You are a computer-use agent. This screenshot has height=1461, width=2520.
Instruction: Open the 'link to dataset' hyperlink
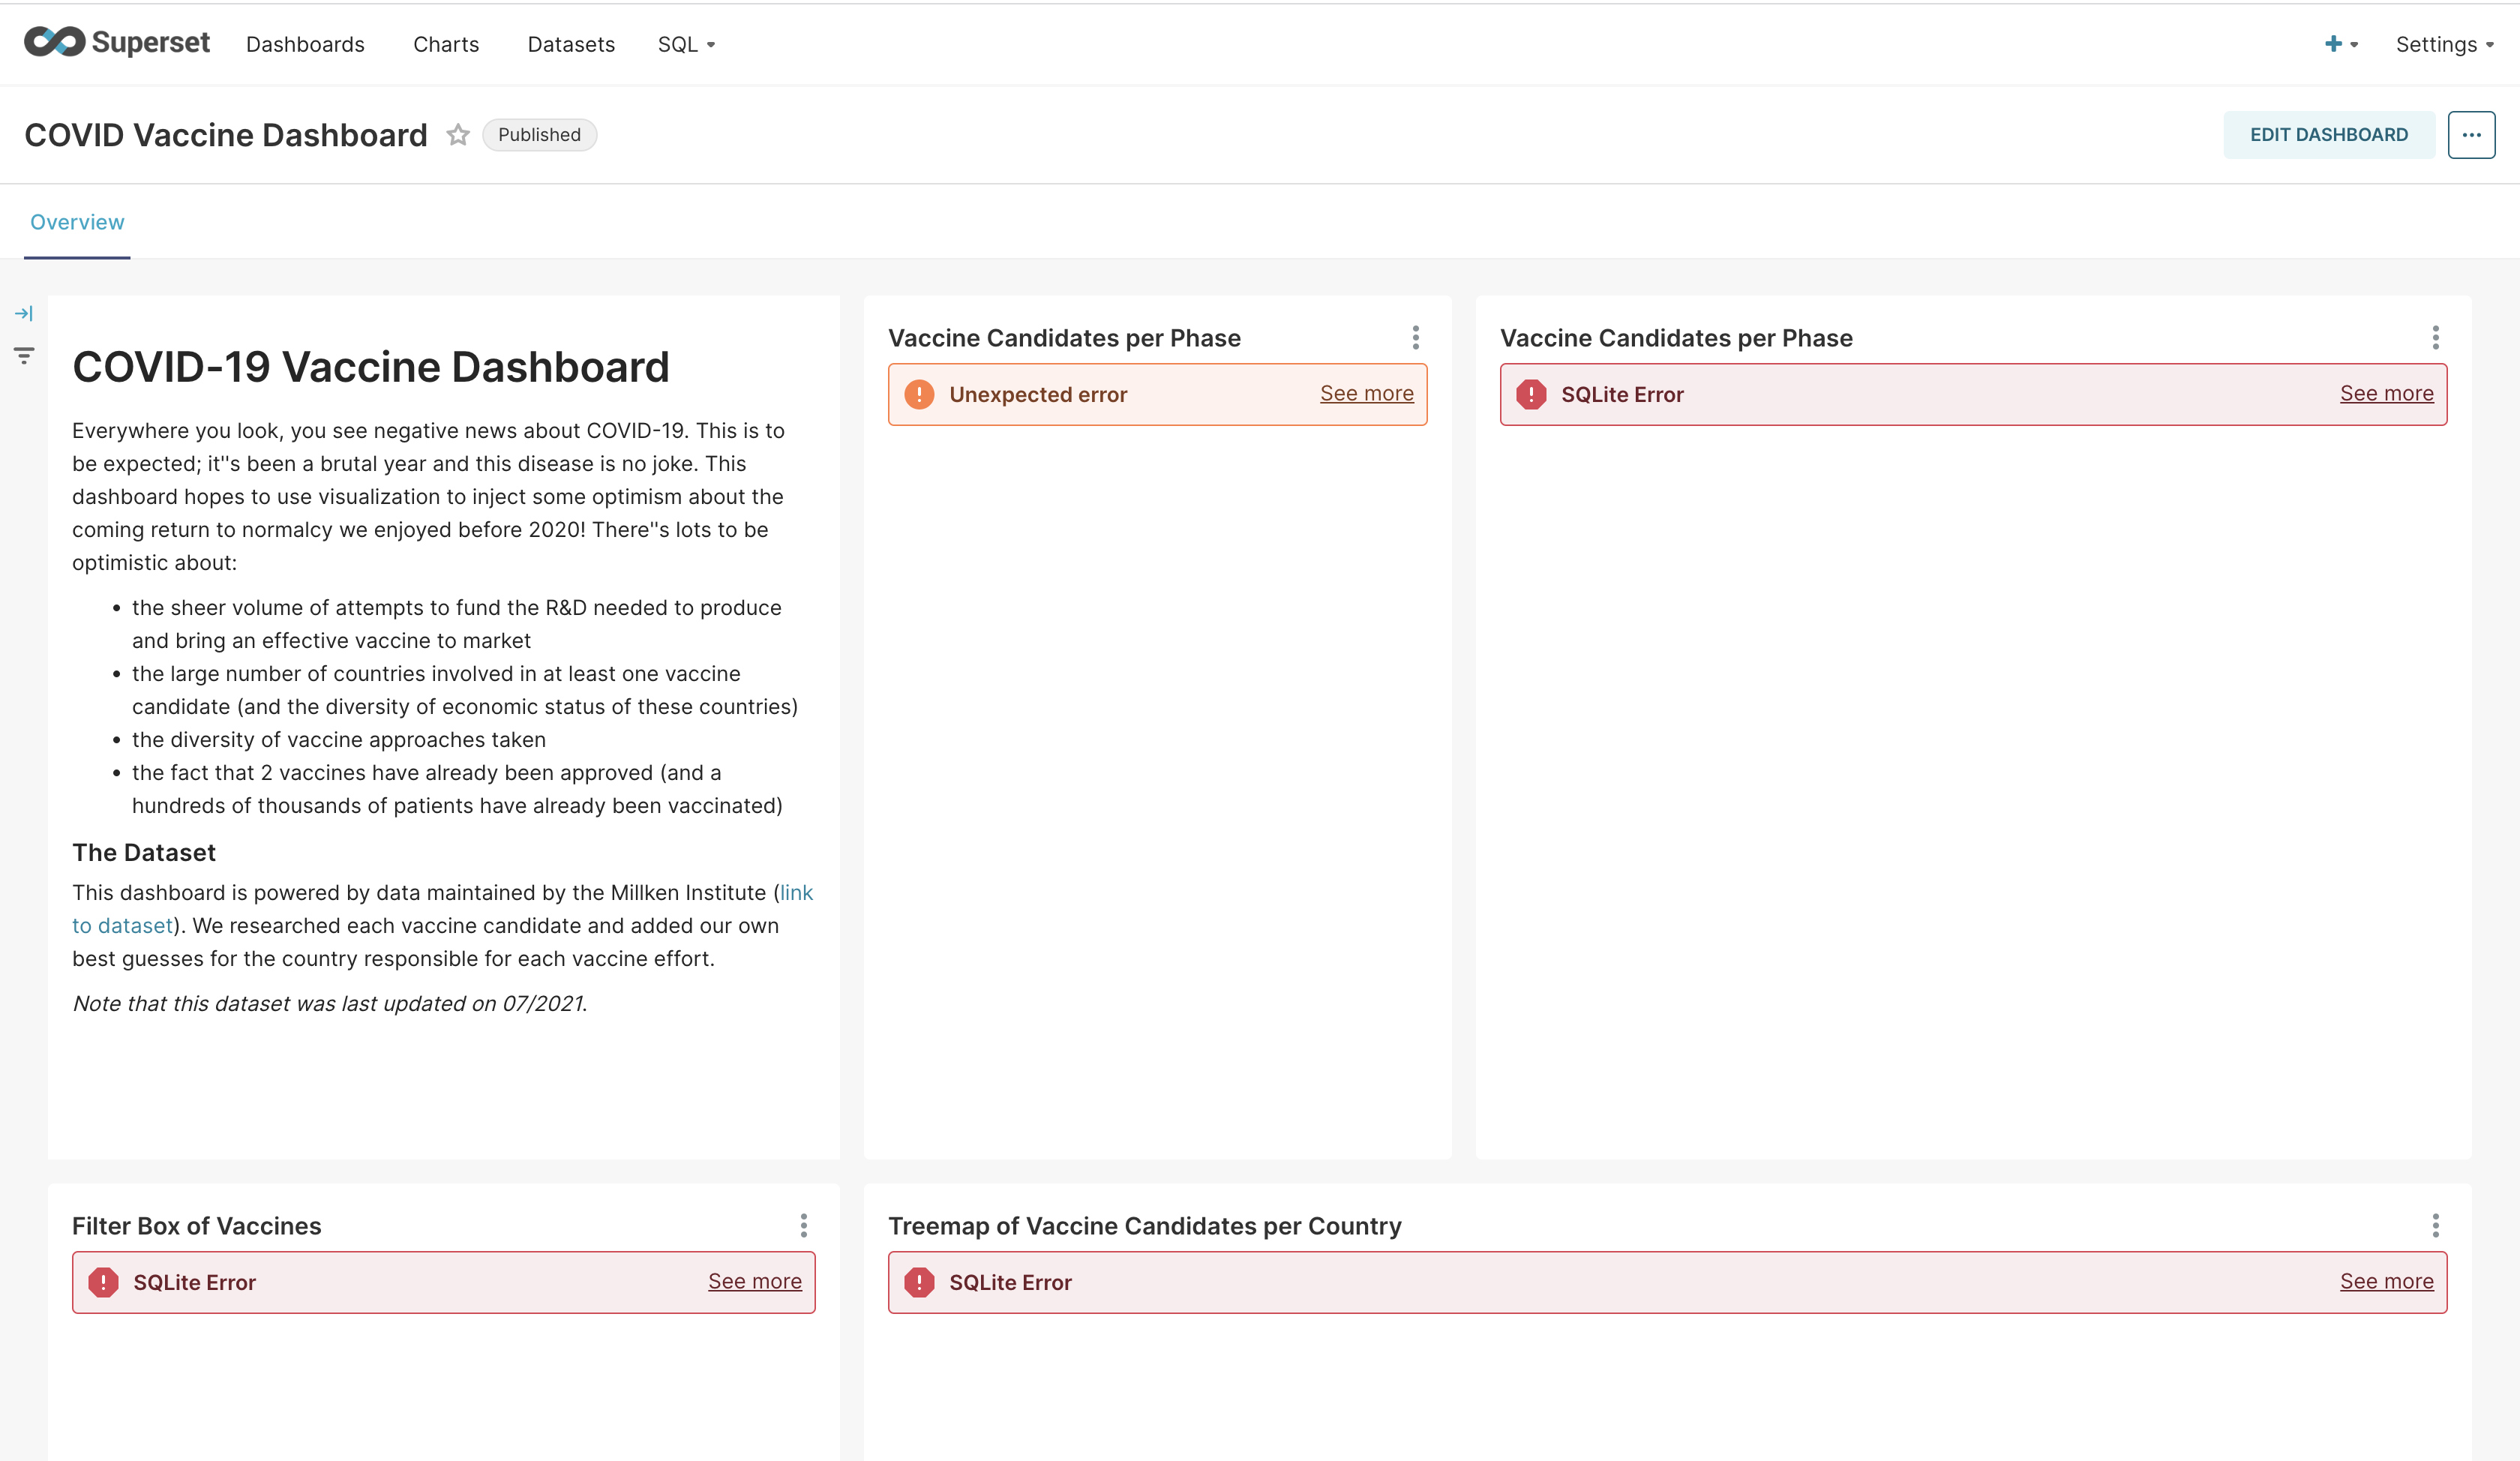(x=122, y=925)
